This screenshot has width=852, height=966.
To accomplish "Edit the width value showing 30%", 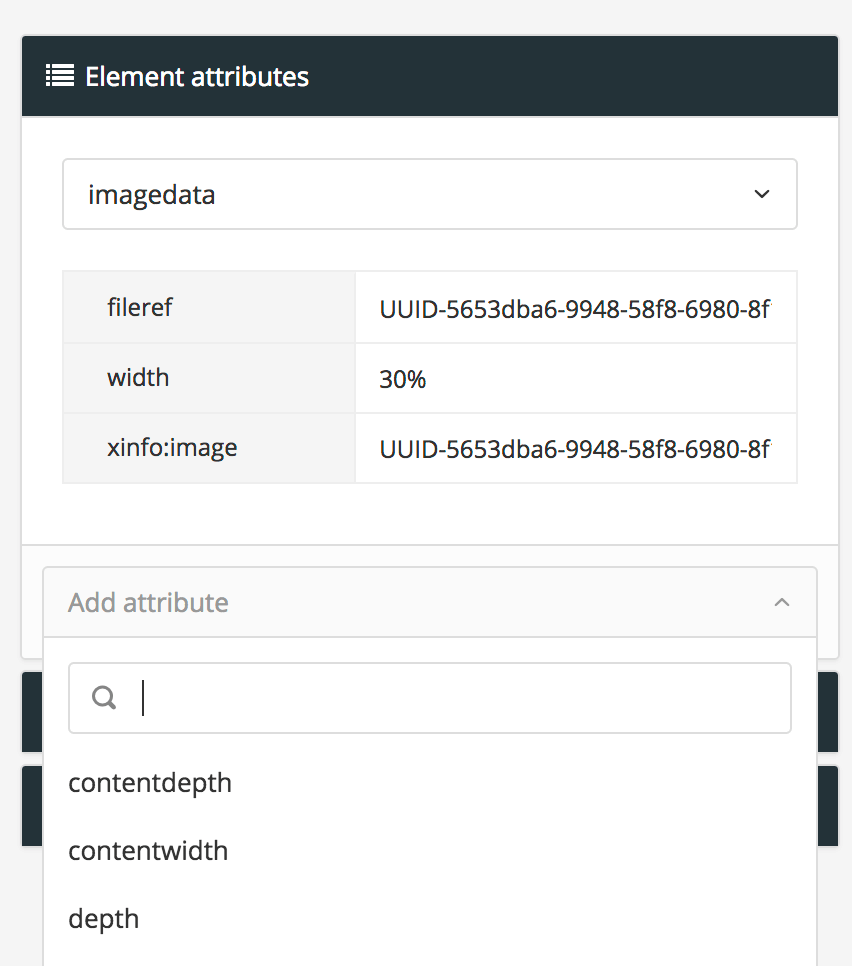I will pos(575,378).
